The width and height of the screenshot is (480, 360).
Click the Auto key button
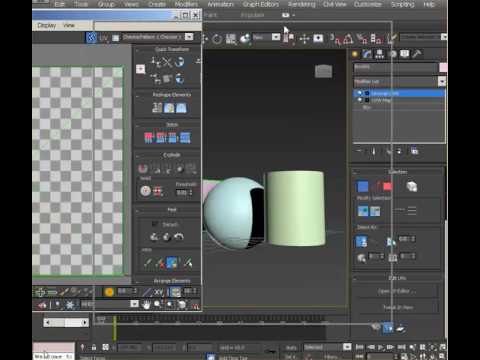tap(291, 347)
